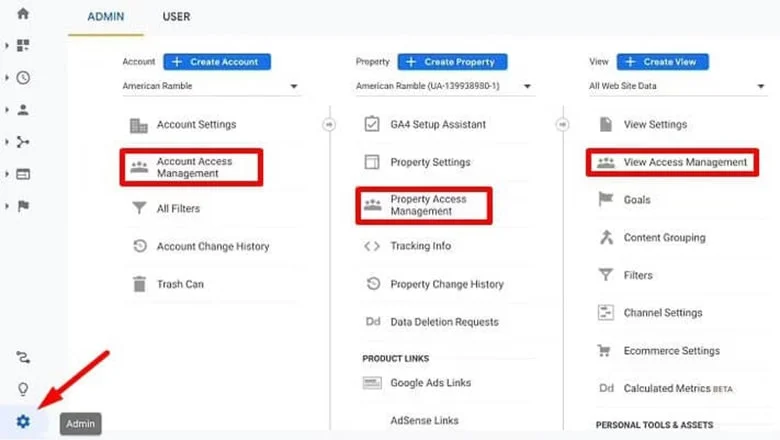Click the Ecommerce Settings cart icon

click(x=604, y=351)
